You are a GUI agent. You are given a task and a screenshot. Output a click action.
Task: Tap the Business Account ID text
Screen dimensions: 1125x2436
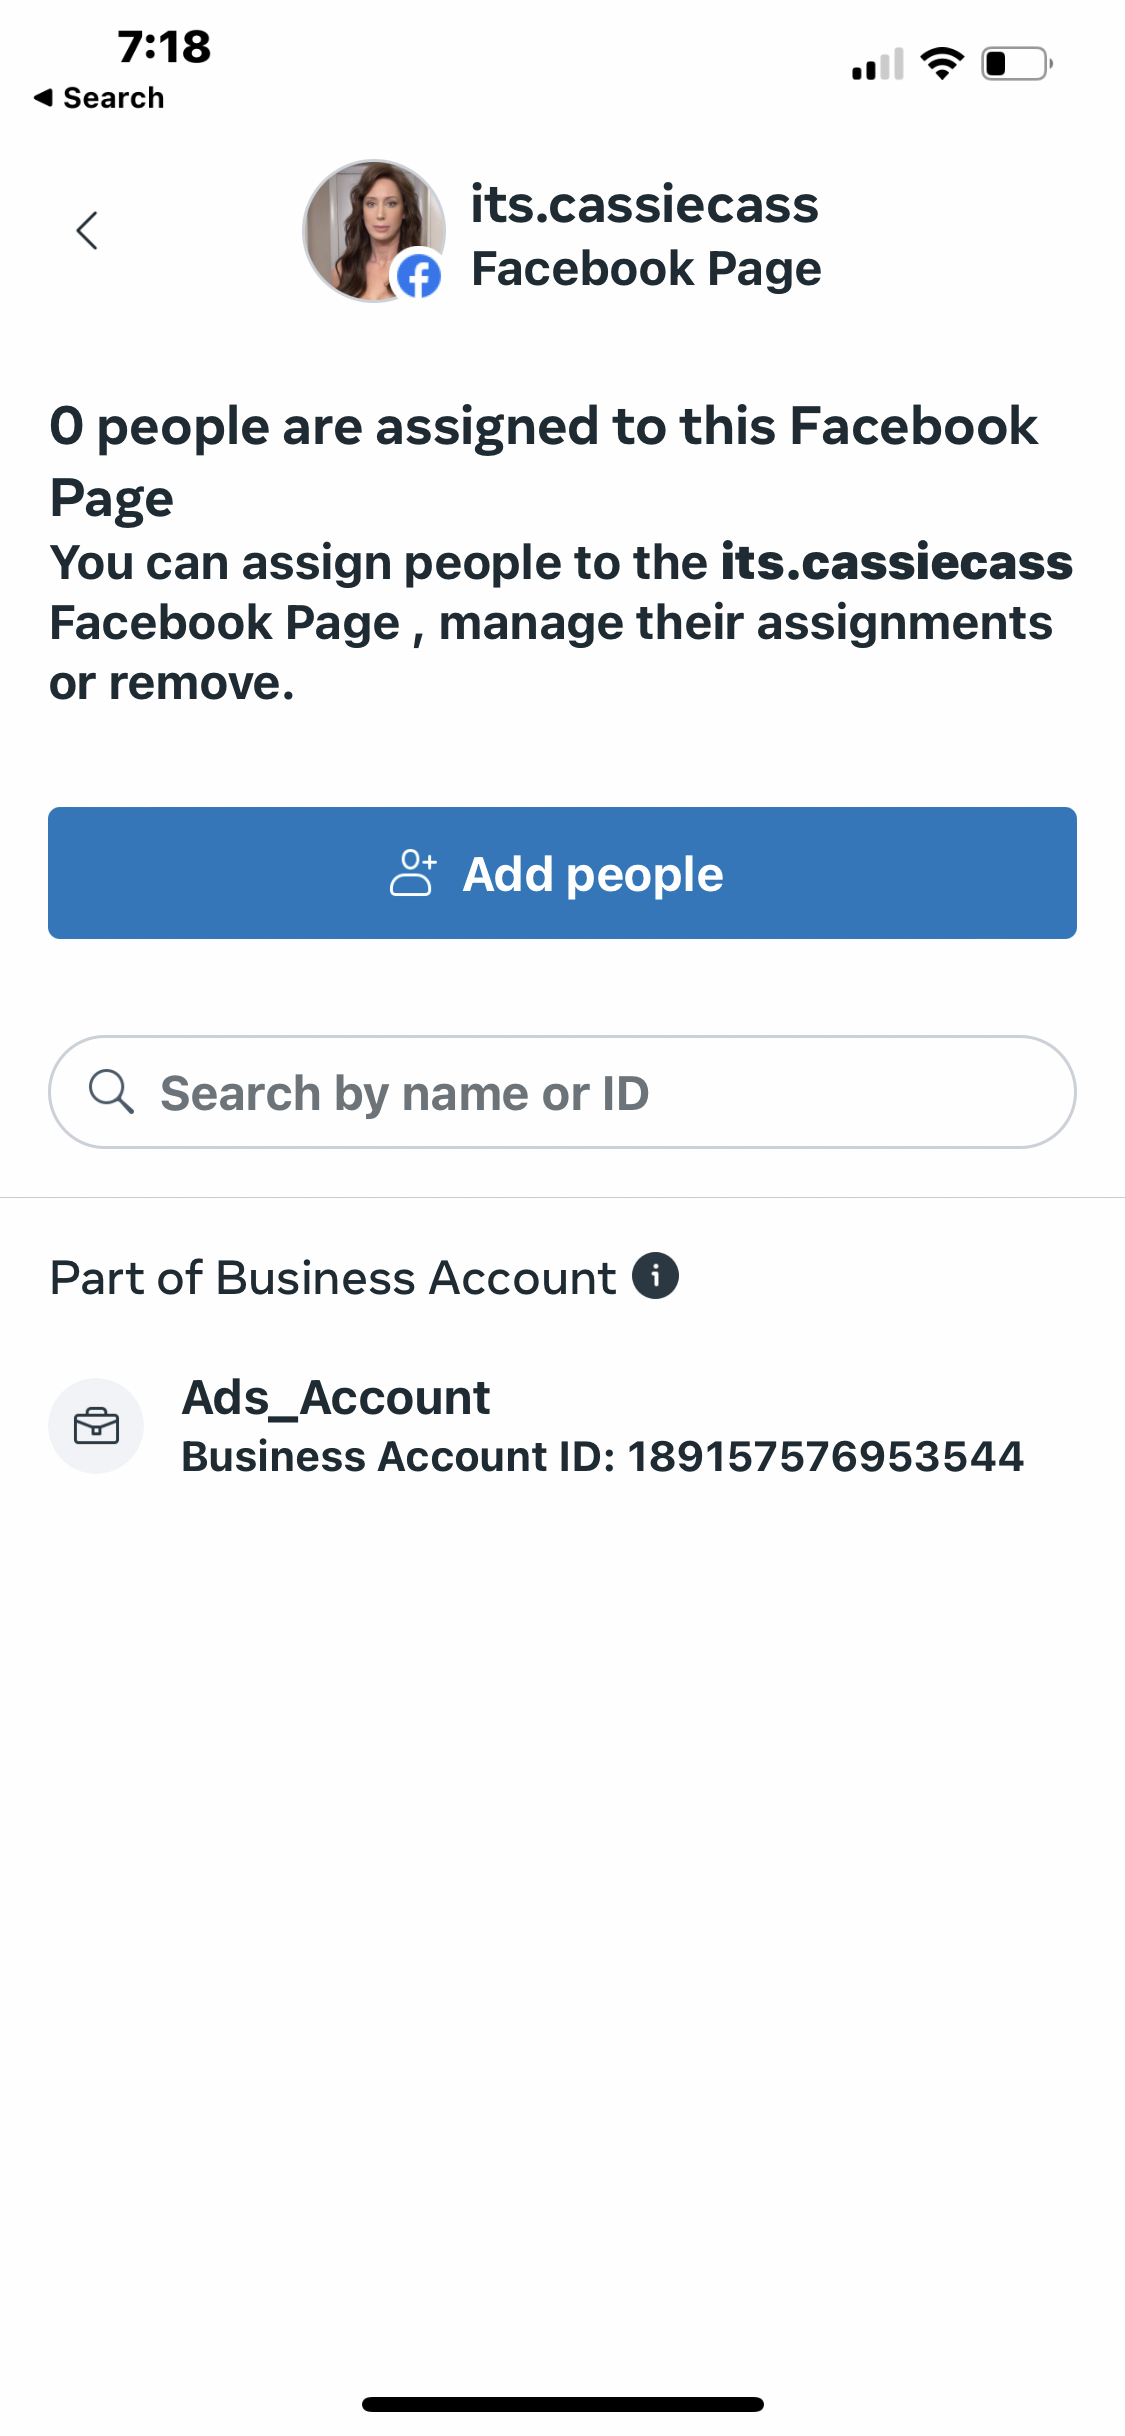coord(602,1456)
